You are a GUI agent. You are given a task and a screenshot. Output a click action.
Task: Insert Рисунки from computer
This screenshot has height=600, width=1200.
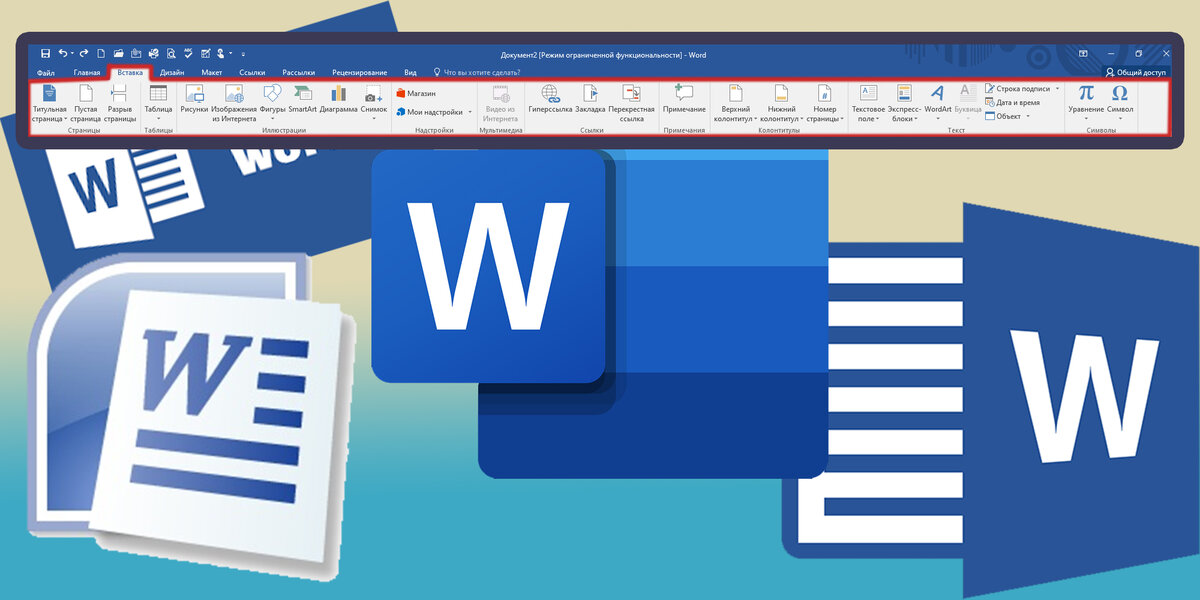coord(195,100)
